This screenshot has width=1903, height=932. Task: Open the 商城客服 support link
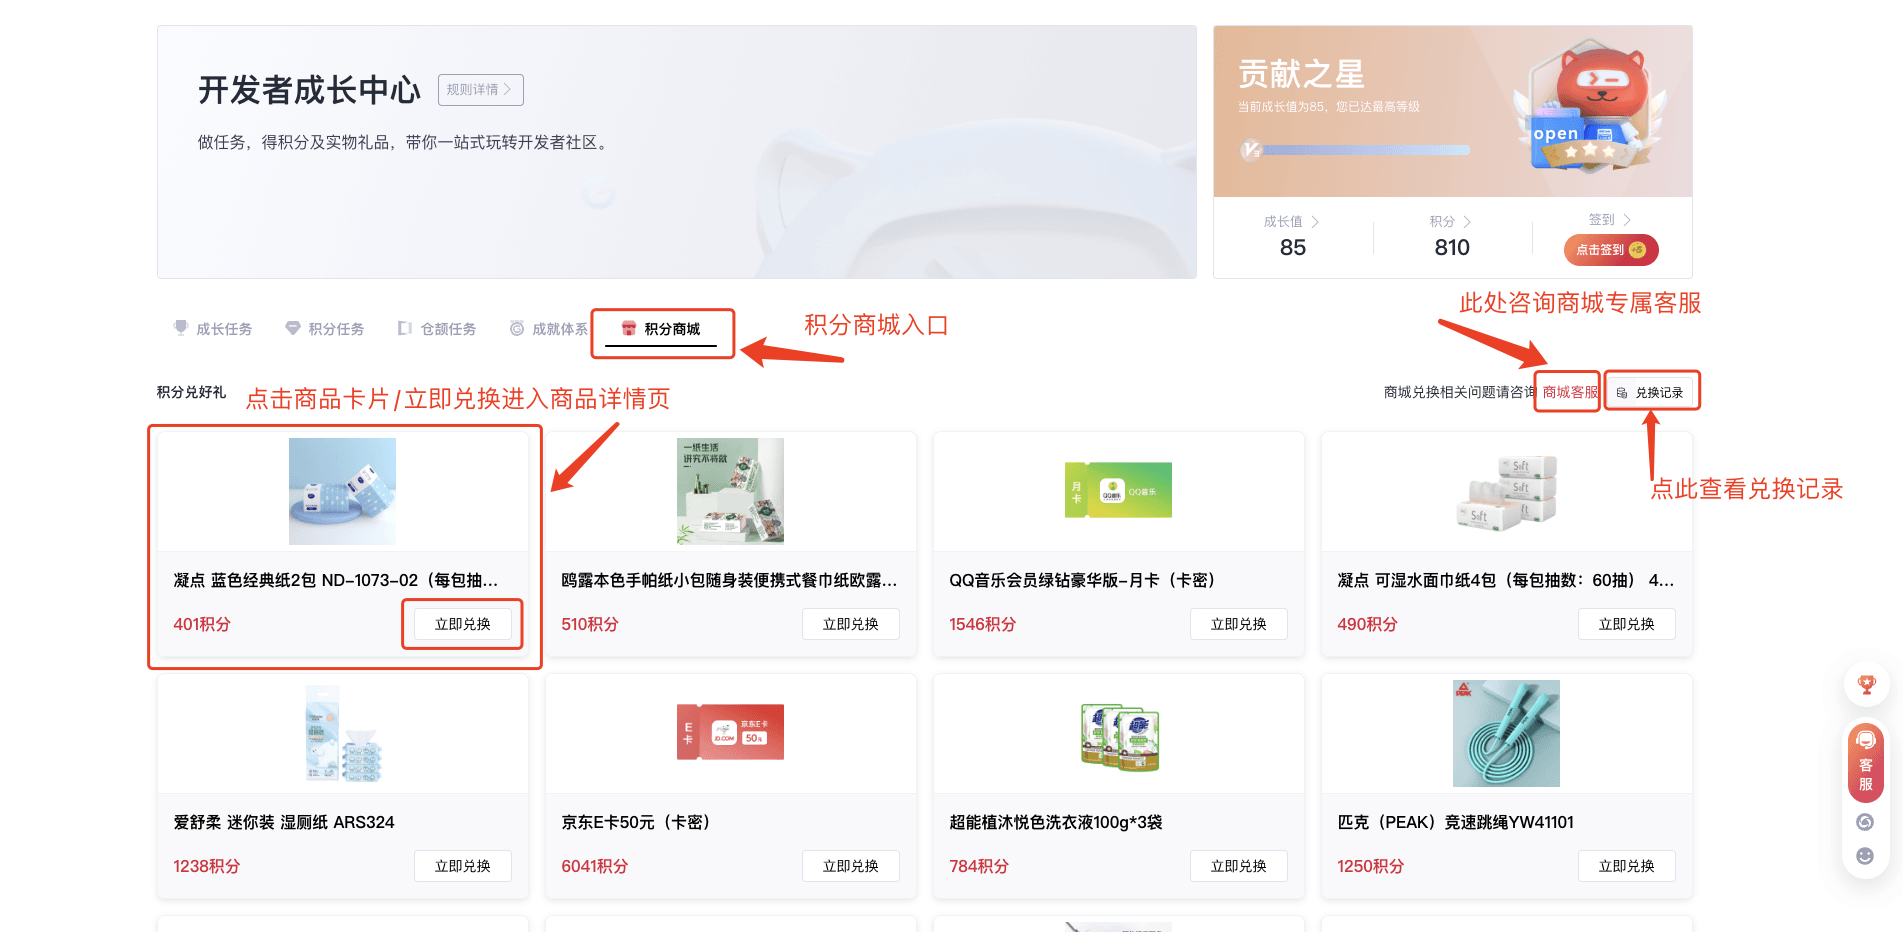(x=1569, y=392)
